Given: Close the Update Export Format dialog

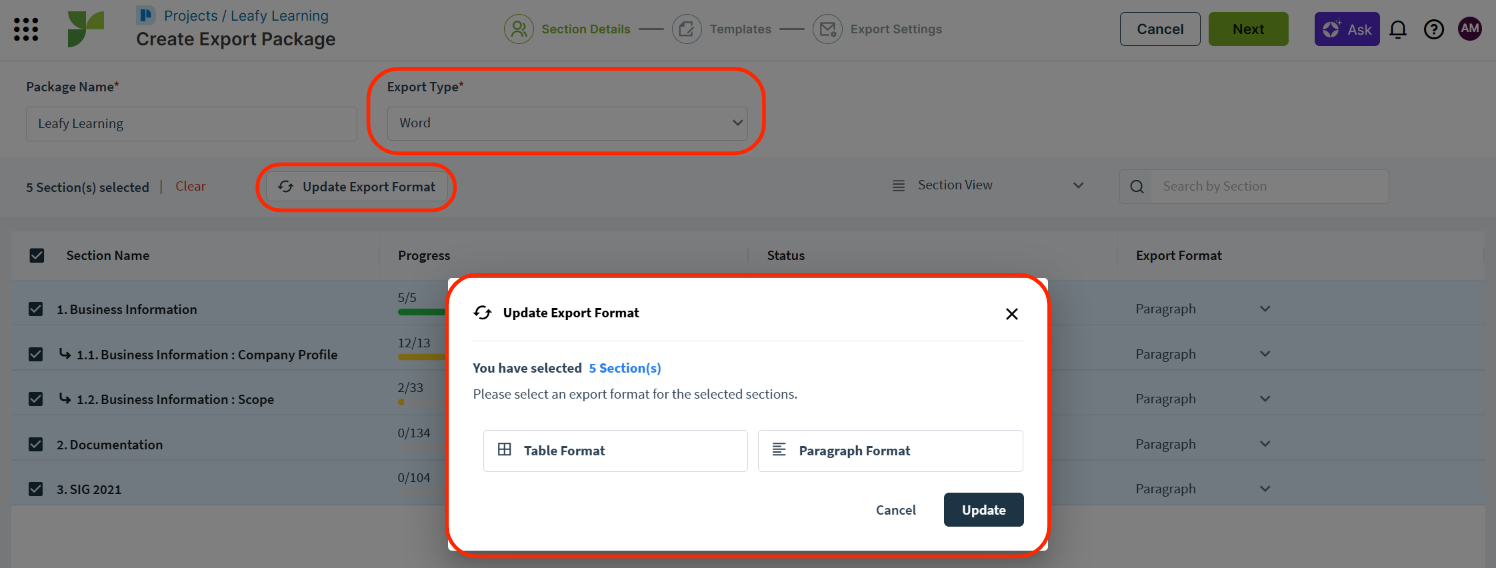Looking at the screenshot, I should pos(1011,314).
